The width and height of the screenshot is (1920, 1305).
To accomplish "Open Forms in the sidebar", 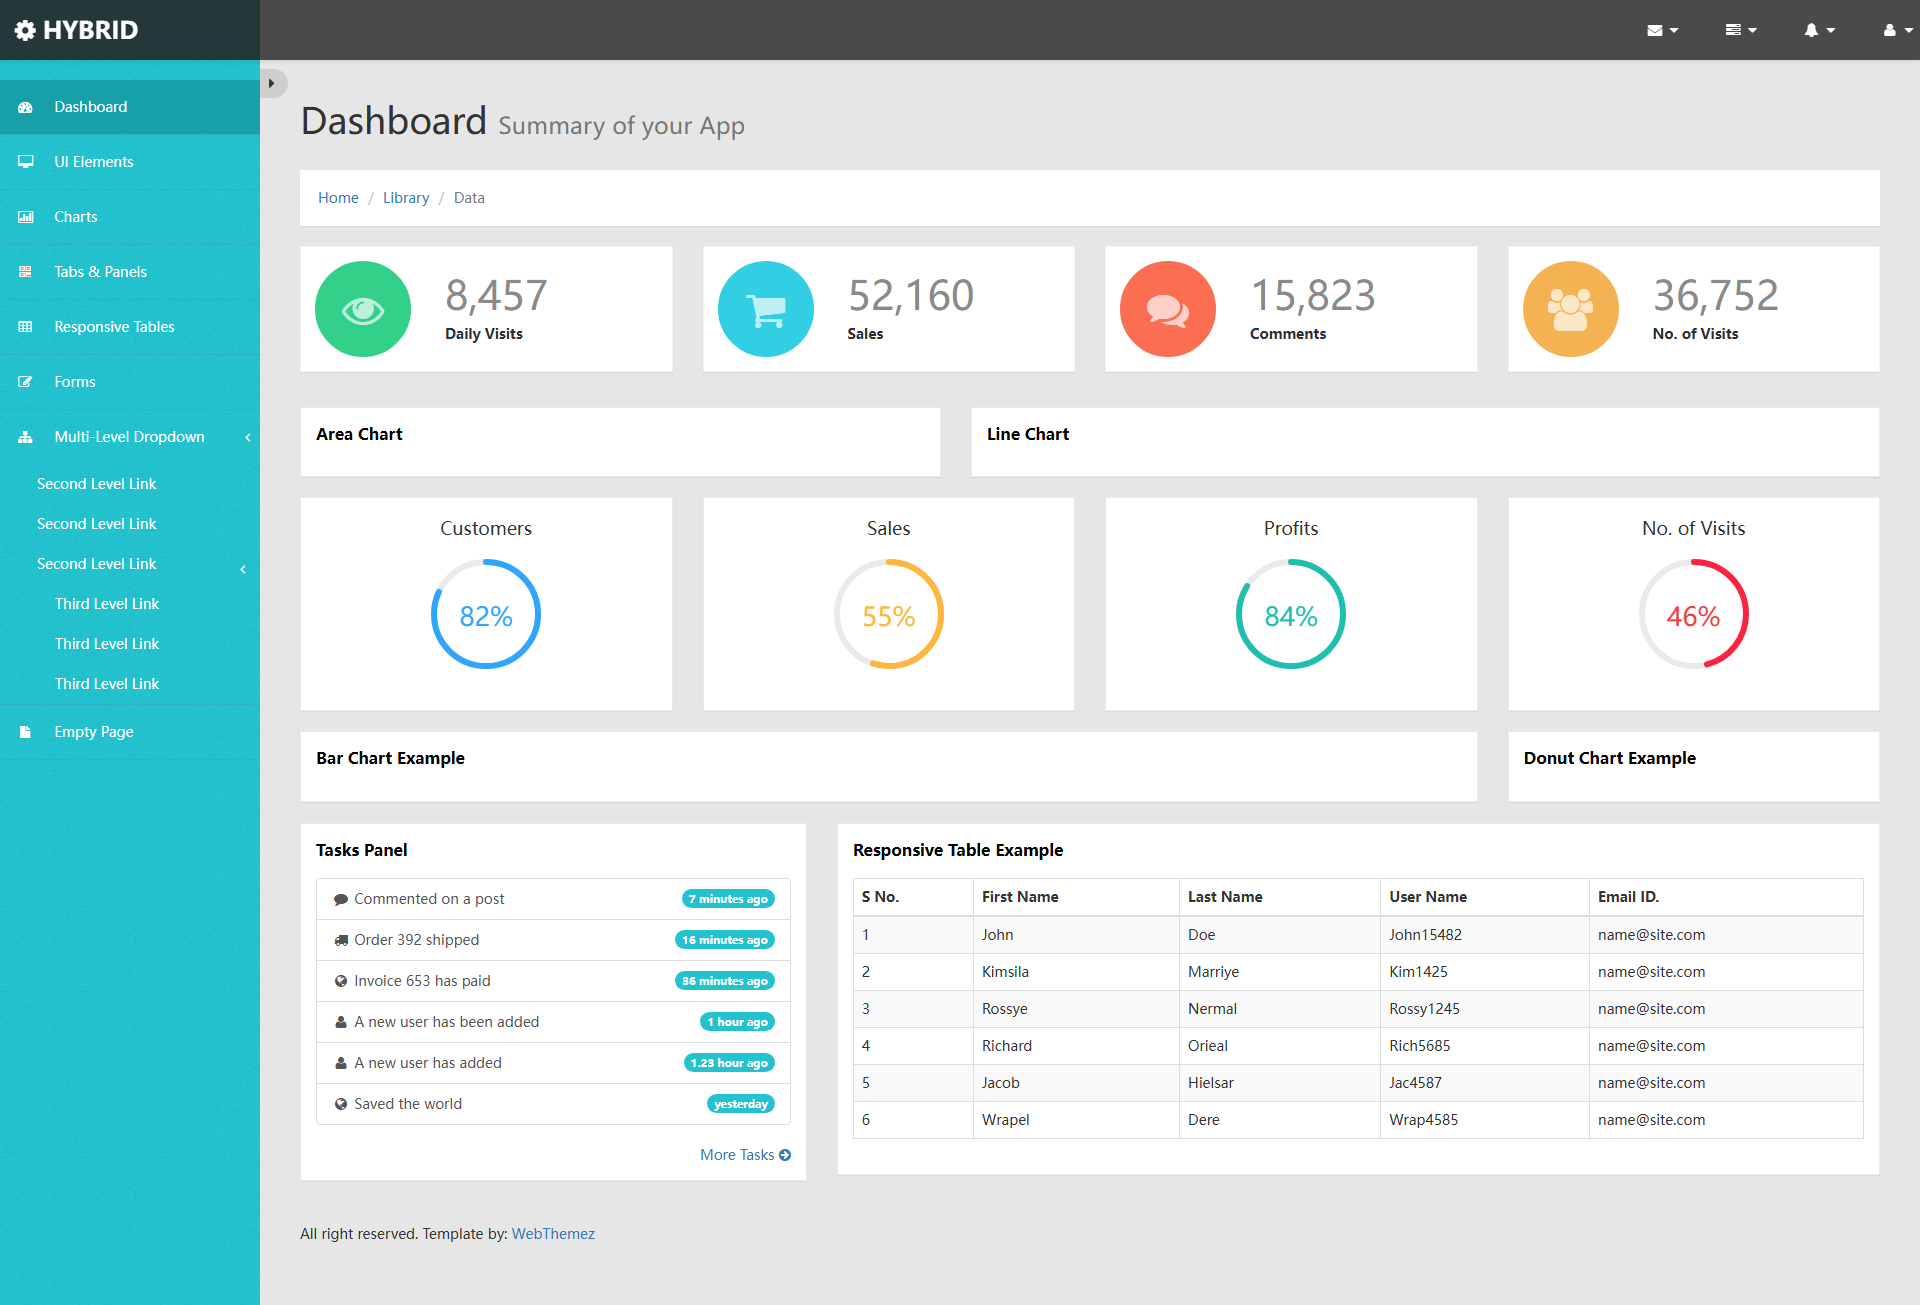I will click(130, 382).
